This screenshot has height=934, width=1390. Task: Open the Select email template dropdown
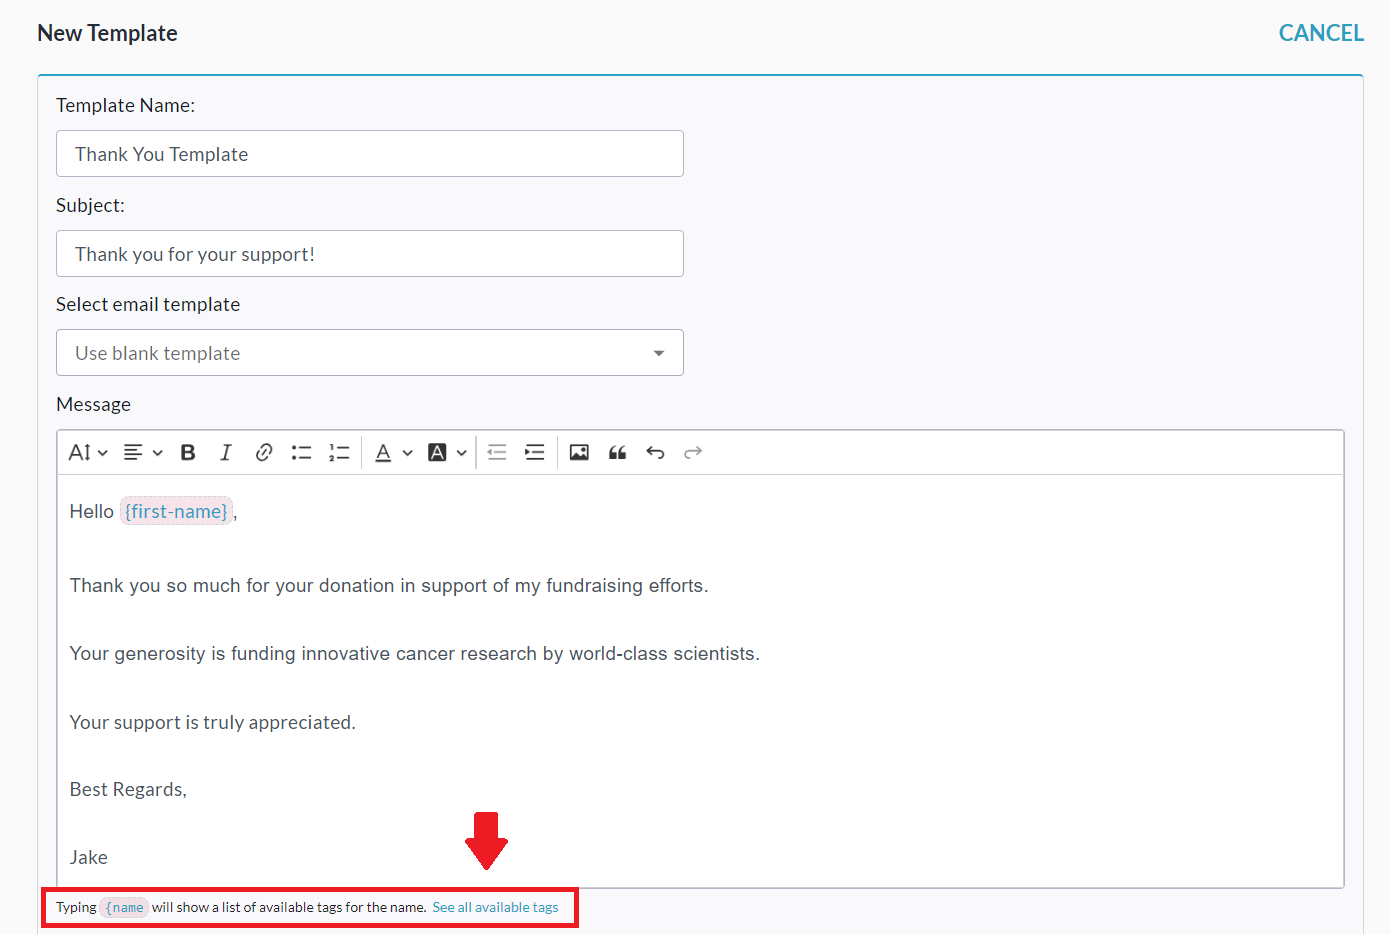[x=369, y=353]
